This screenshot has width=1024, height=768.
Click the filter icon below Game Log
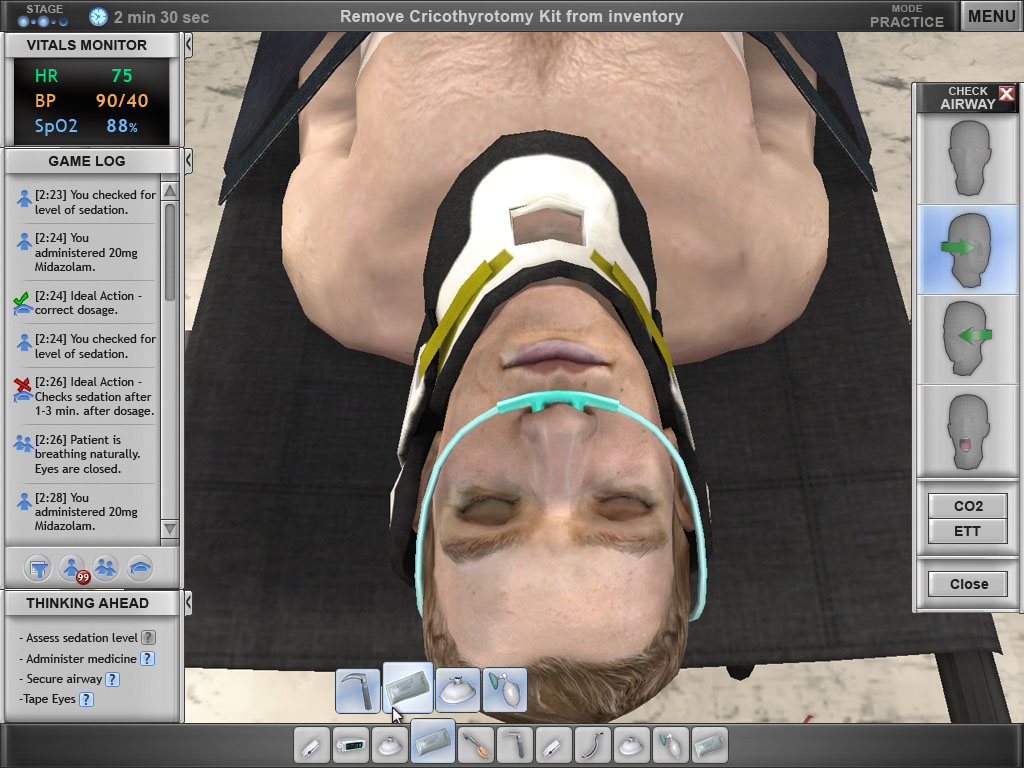[x=39, y=568]
